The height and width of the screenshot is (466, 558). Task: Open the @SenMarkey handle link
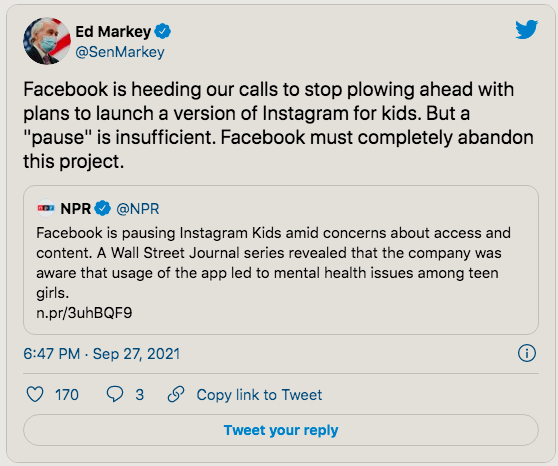[120, 52]
